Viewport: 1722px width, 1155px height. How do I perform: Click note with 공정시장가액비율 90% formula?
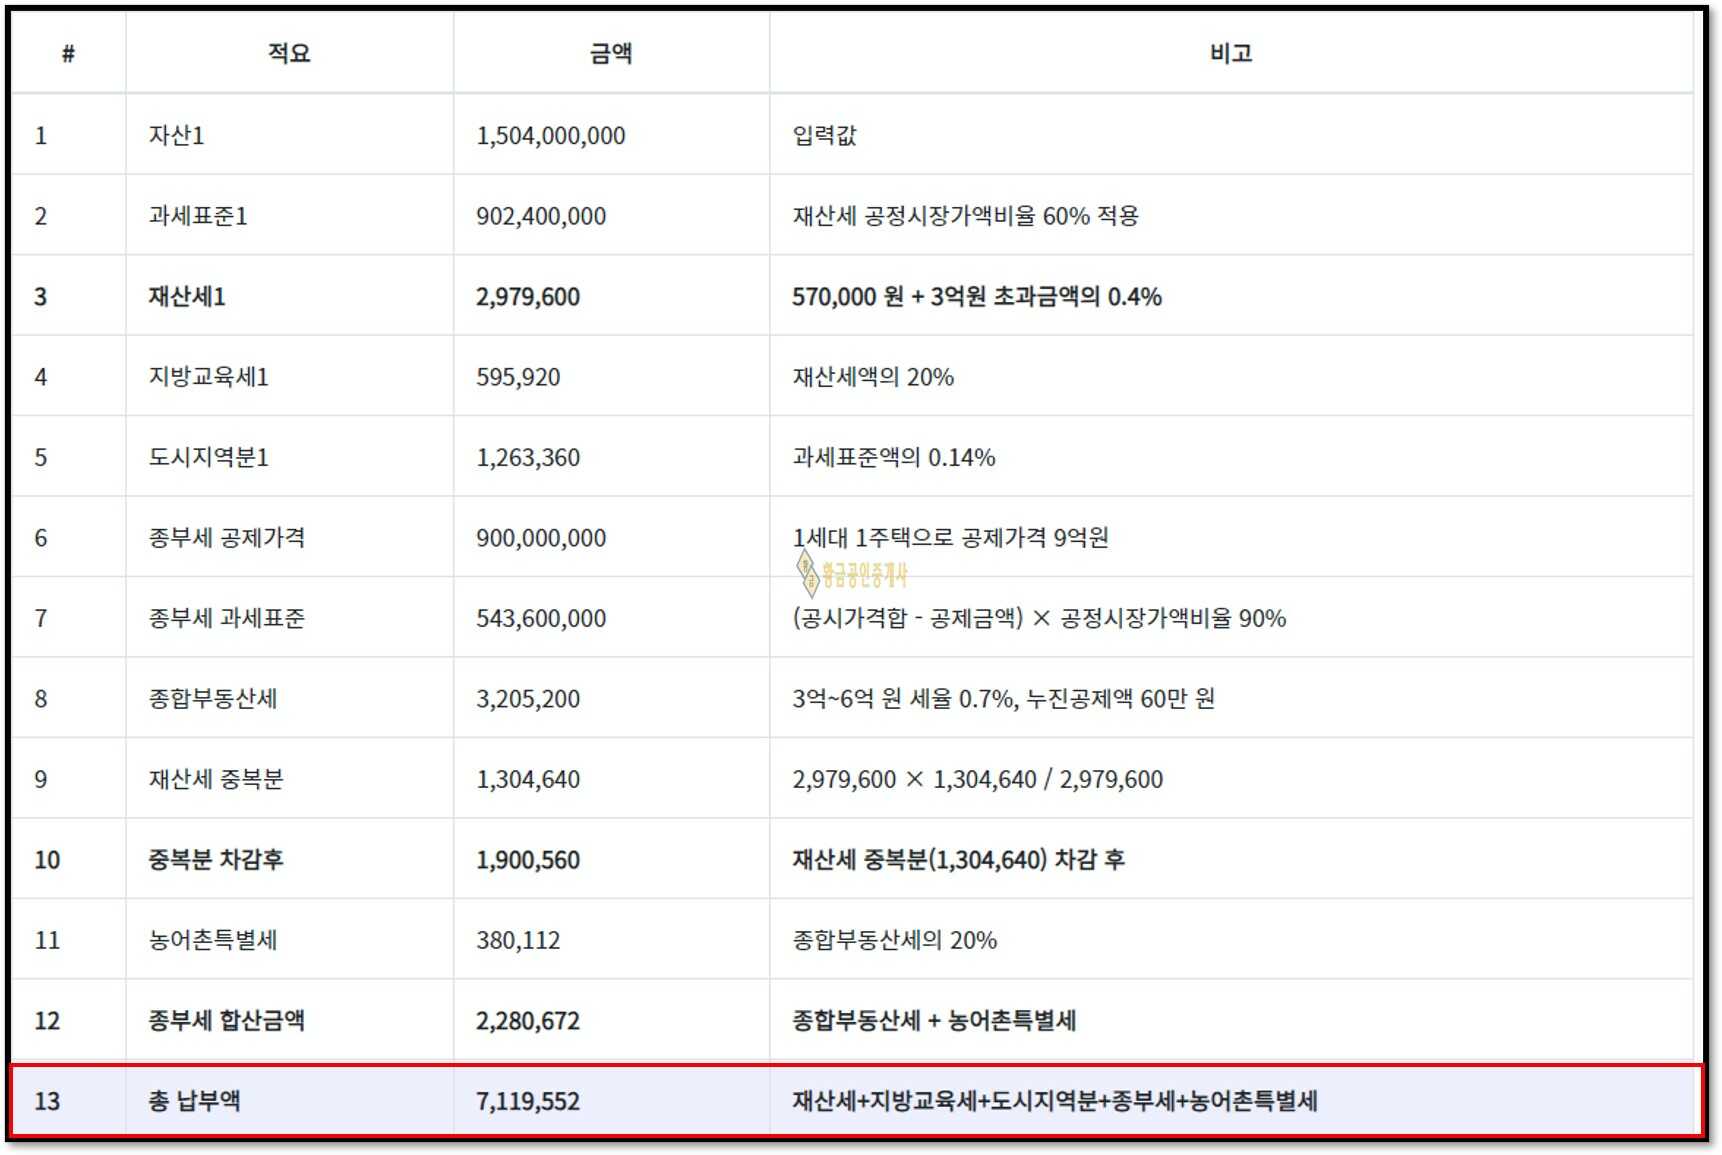1039,618
